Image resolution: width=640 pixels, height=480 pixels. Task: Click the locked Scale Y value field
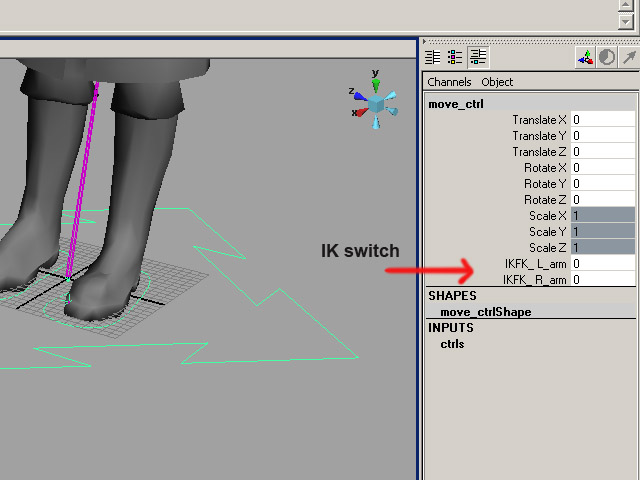[x=603, y=231]
